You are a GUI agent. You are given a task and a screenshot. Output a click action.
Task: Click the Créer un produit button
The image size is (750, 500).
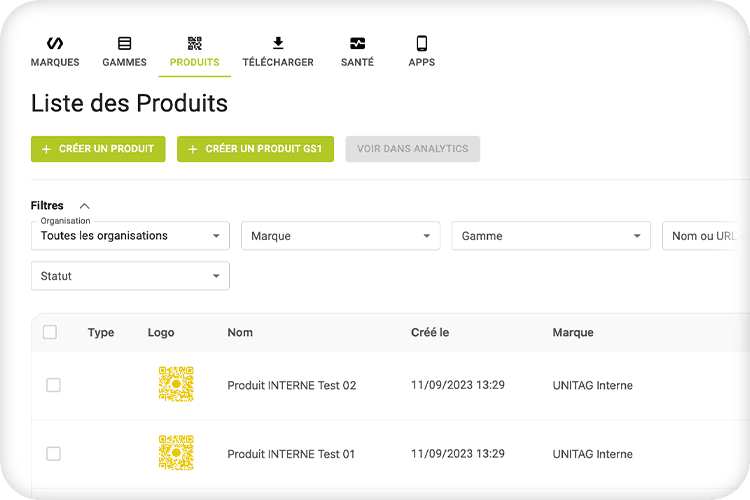pyautogui.click(x=98, y=149)
